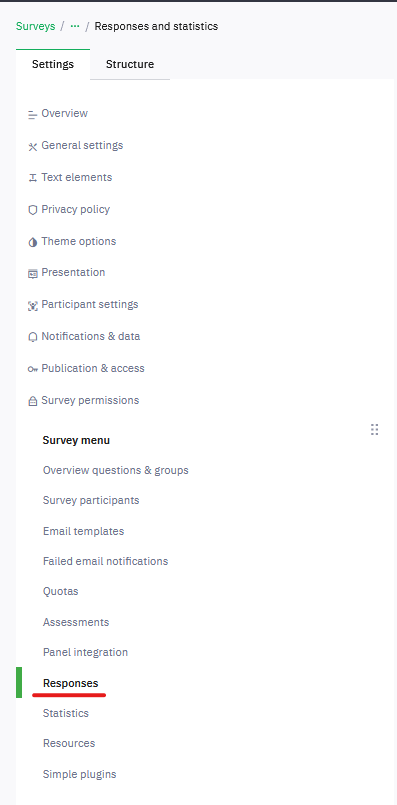The height and width of the screenshot is (805, 397).
Task: Expand the breadcrumb ellipsis
Action: click(75, 26)
